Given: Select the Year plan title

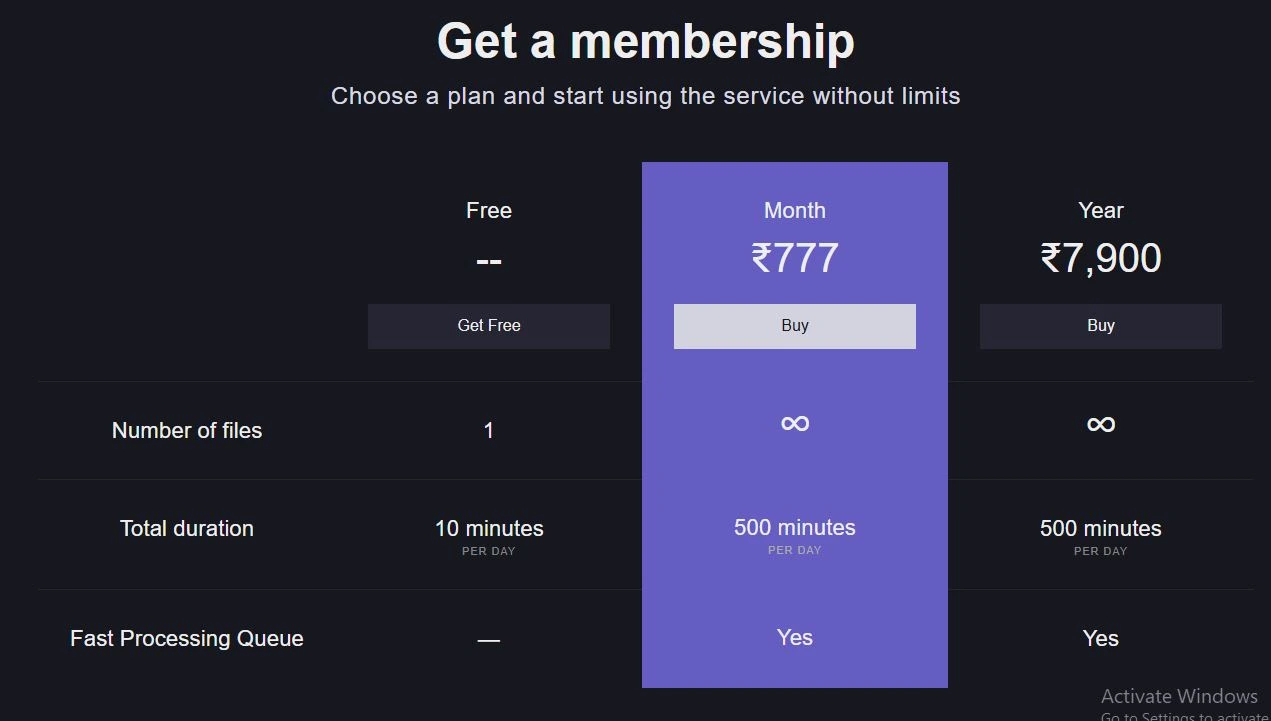Looking at the screenshot, I should tap(1100, 211).
